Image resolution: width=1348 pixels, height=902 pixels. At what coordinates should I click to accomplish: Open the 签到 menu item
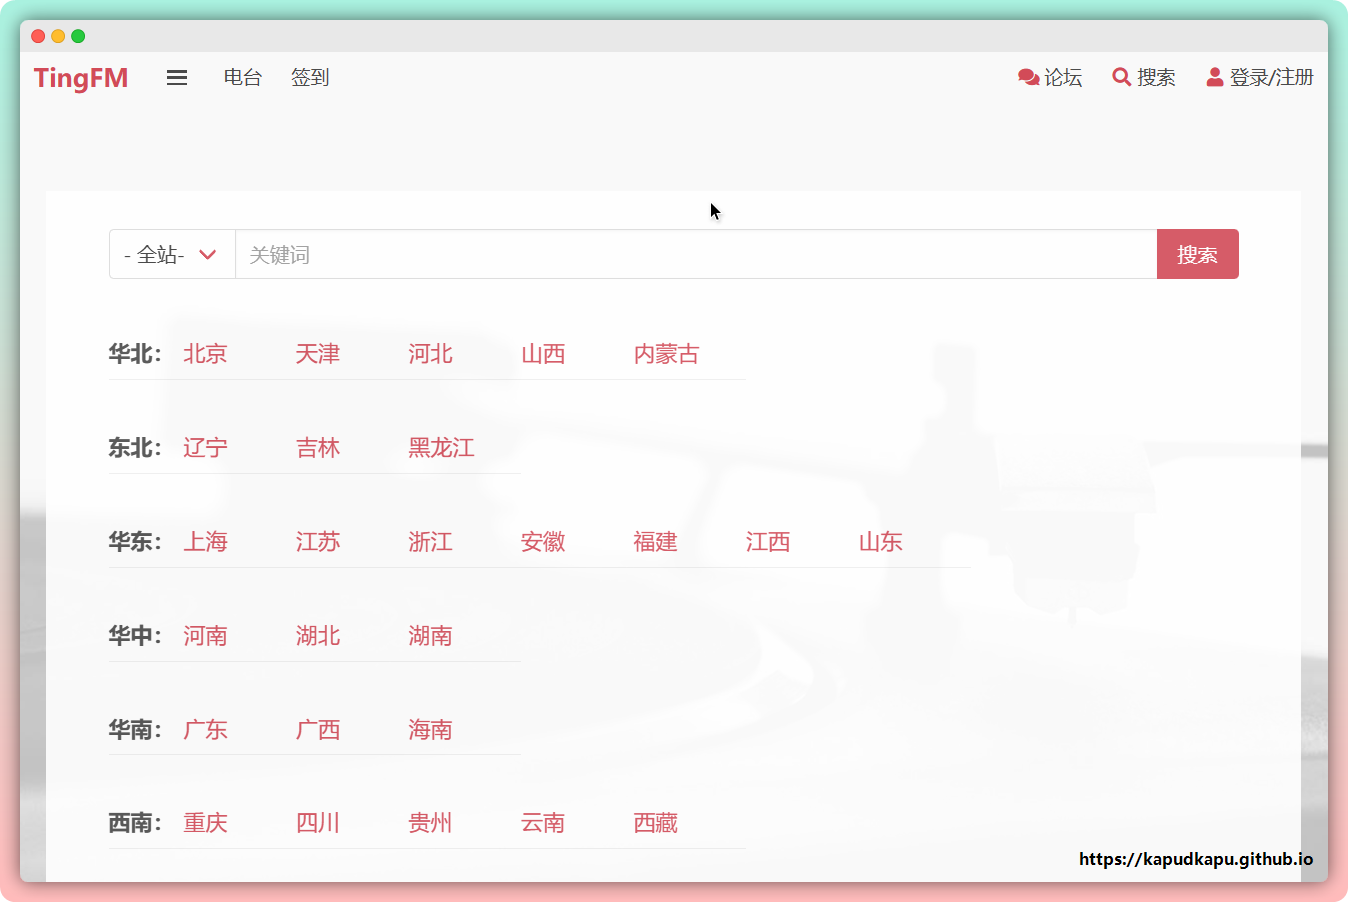click(x=310, y=78)
